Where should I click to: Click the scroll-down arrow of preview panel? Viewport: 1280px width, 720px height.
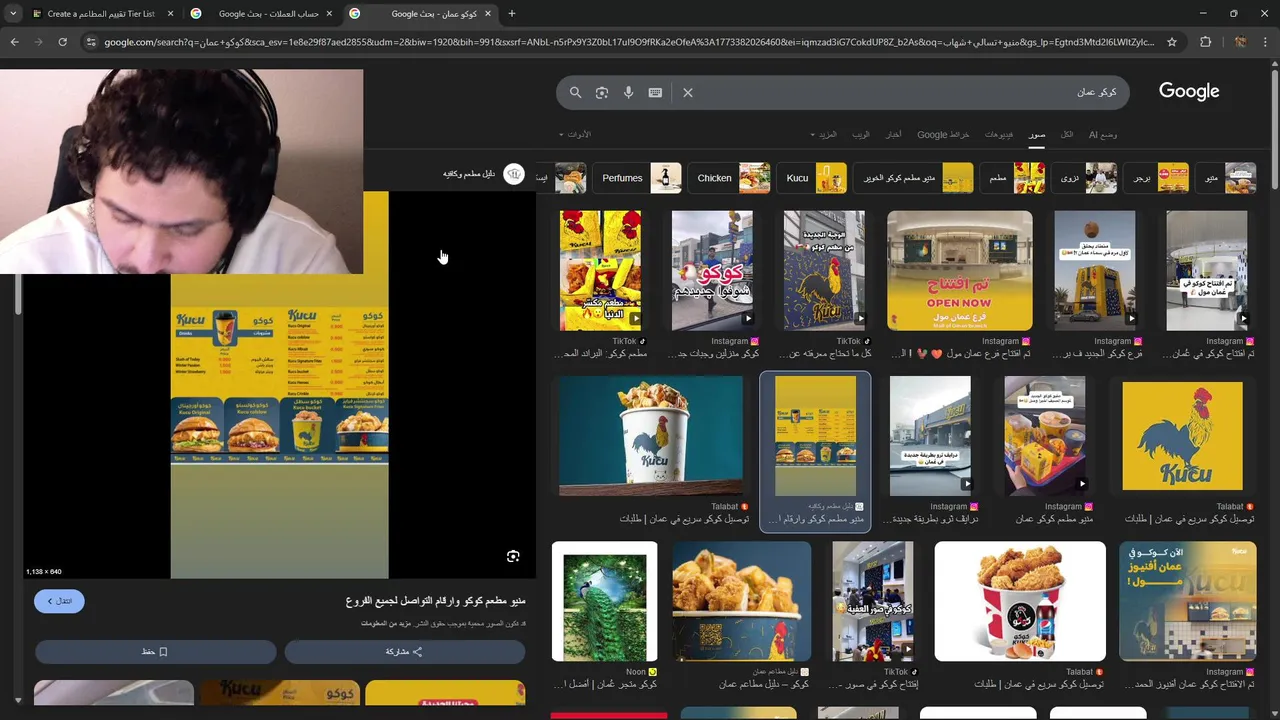click(x=18, y=700)
